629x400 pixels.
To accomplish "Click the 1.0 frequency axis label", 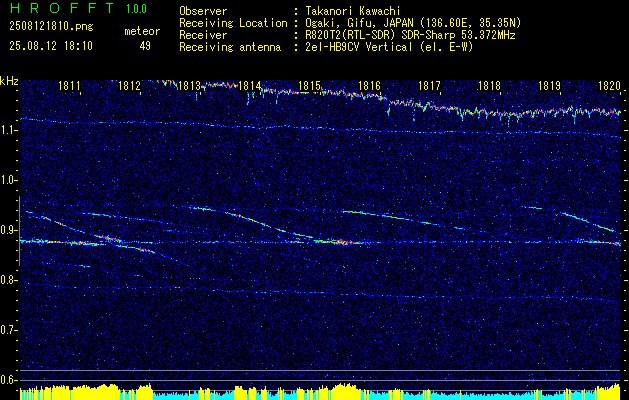I will 8,181.
